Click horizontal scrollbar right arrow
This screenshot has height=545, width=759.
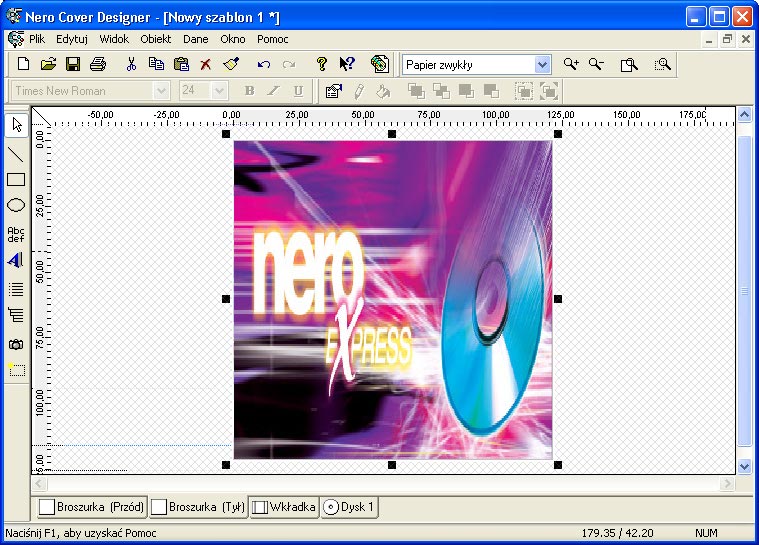pos(727,483)
